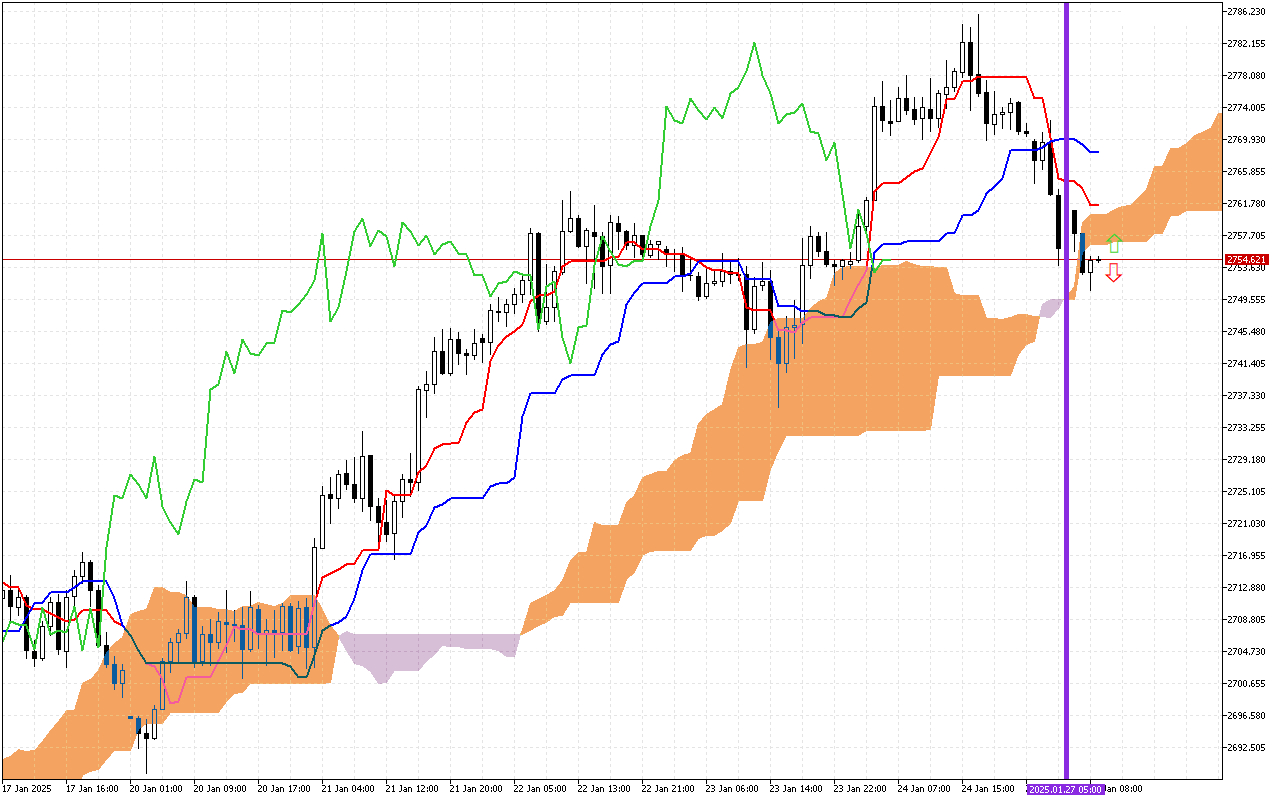Select the 20 Jan 17:00 time label
Viewport: 1280px width, 800px height.
click(x=284, y=789)
